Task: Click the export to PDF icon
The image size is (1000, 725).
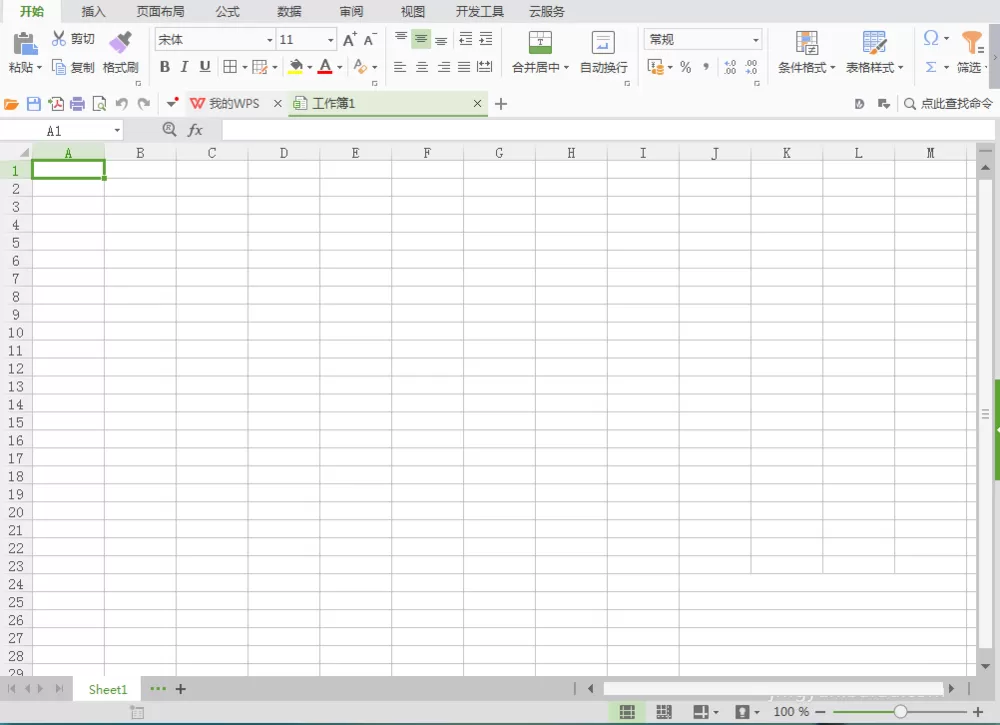Action: 55,104
